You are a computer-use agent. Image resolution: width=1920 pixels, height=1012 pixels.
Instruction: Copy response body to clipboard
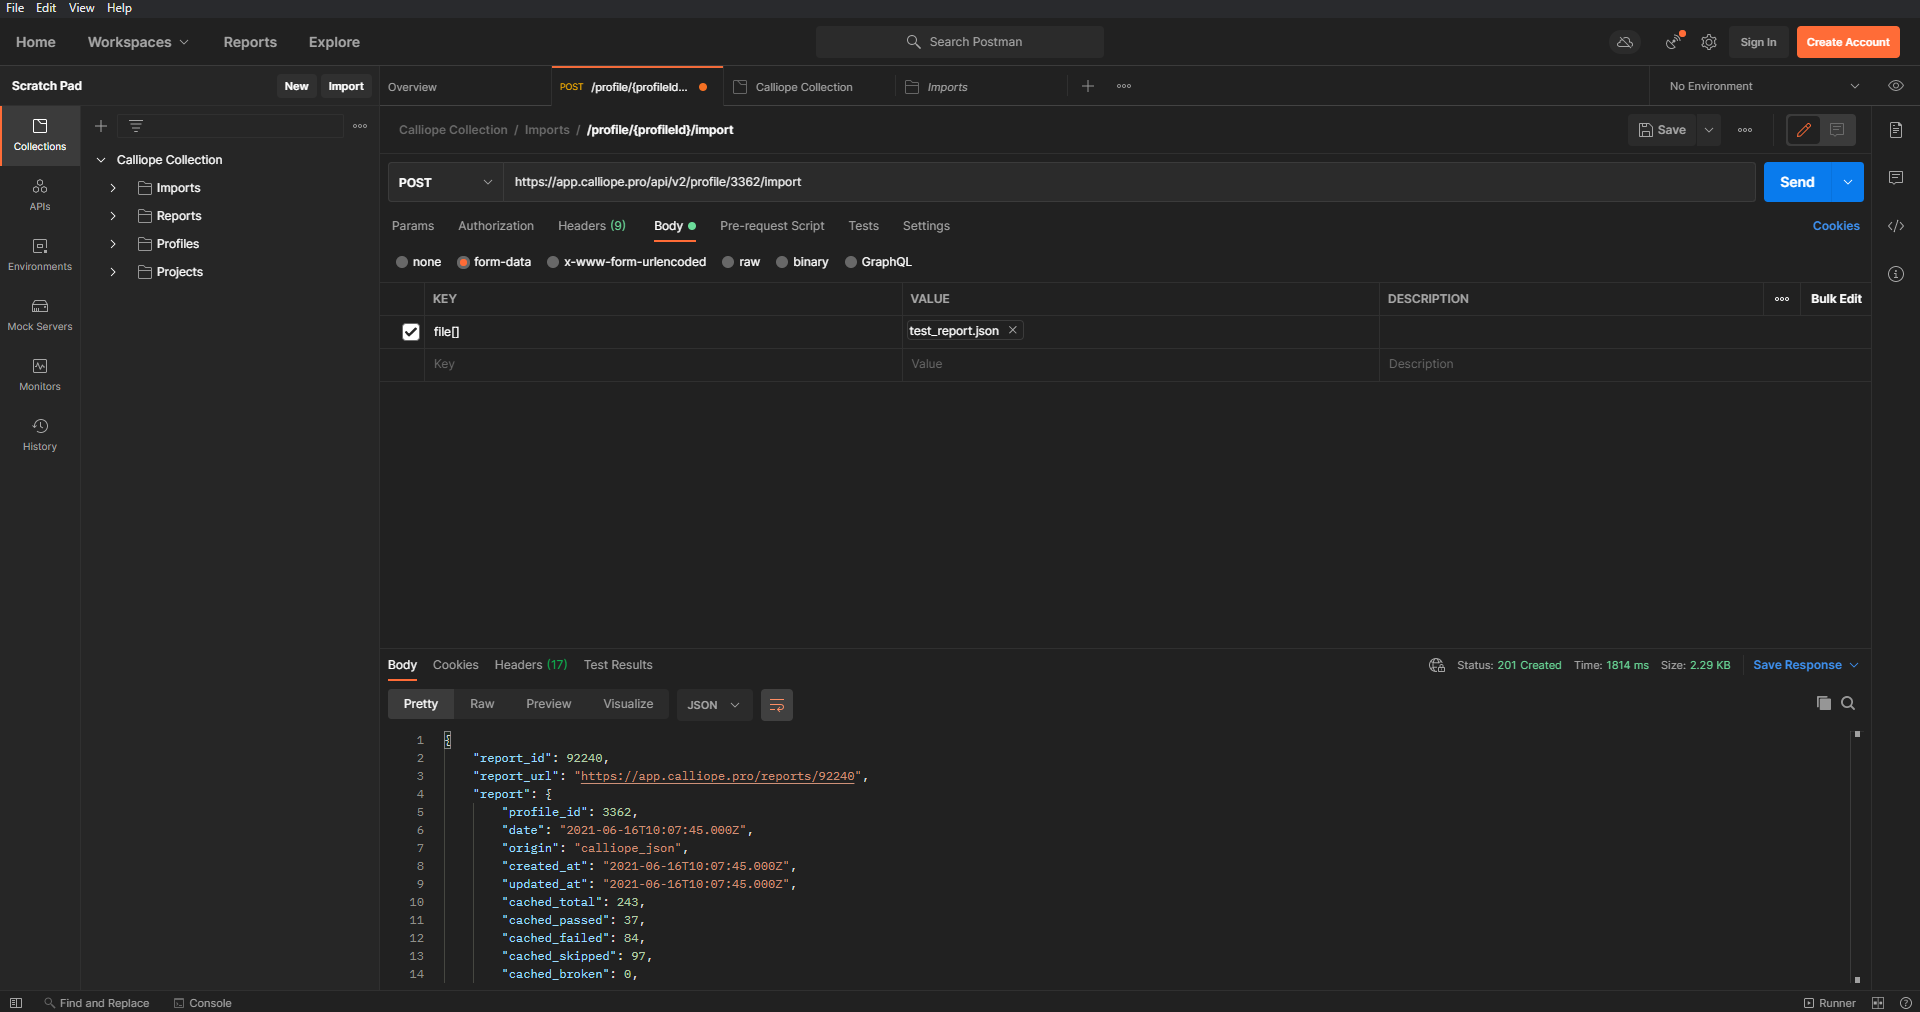[1824, 703]
